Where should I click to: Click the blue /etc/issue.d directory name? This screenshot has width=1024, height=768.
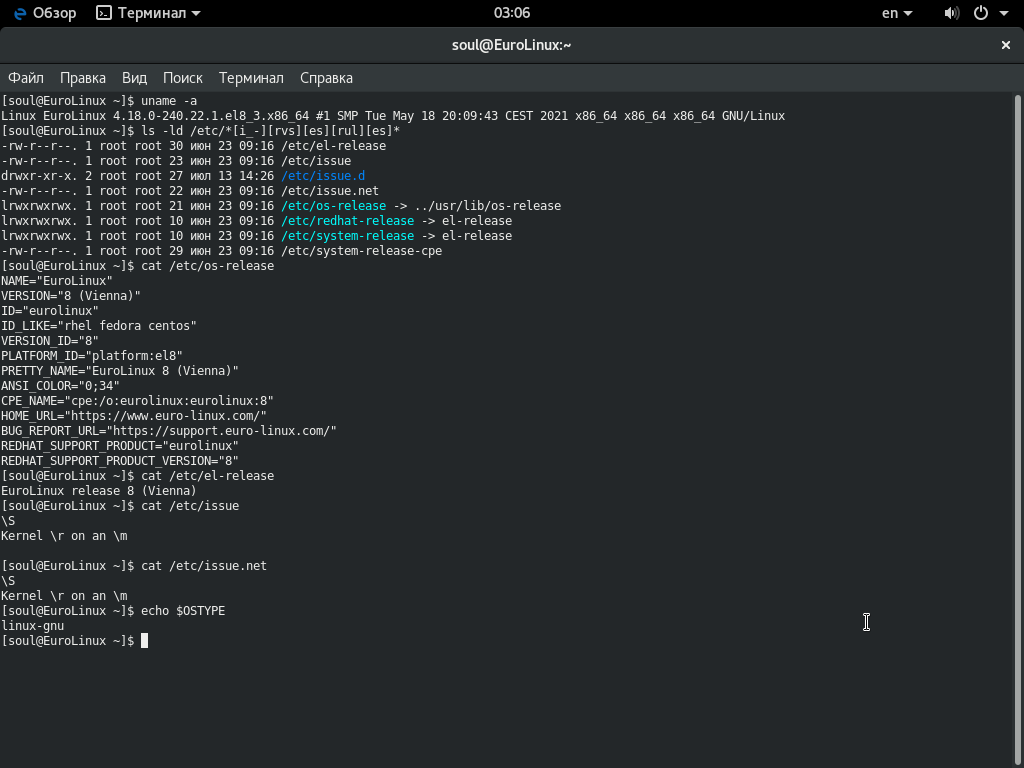(323, 176)
